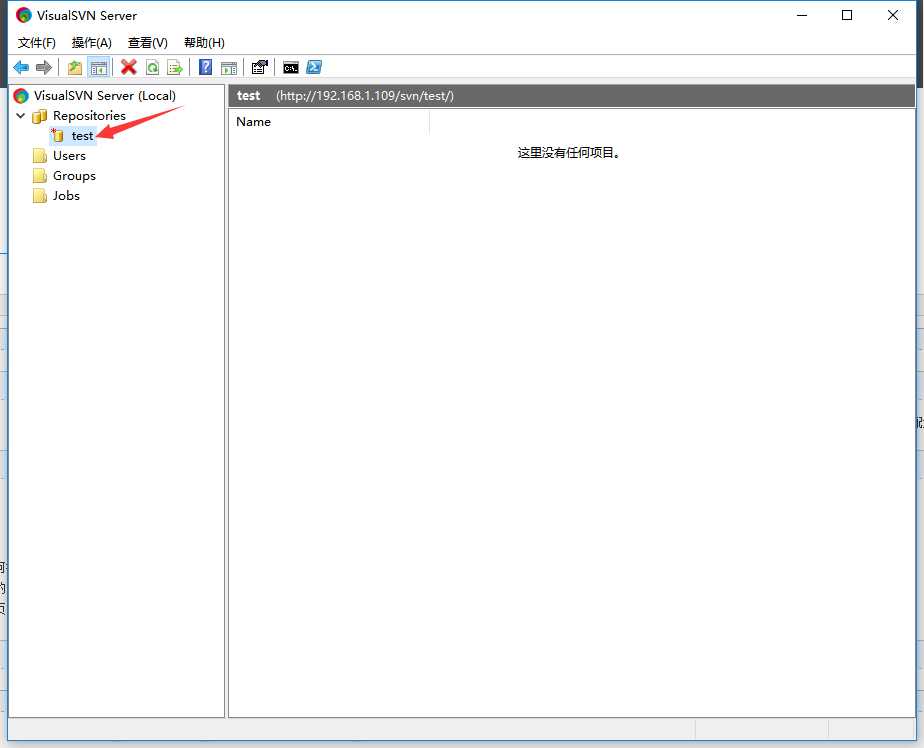Click the gray Forward arrow in toolbar

click(44, 67)
